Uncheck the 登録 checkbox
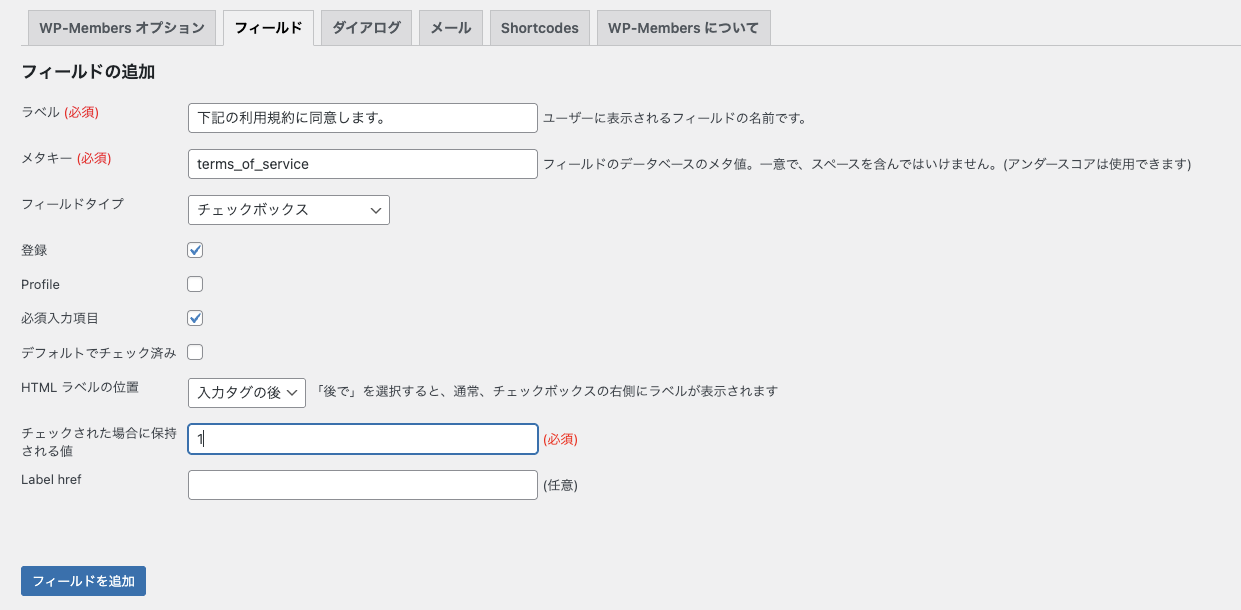Image resolution: width=1241 pixels, height=610 pixels. point(196,250)
